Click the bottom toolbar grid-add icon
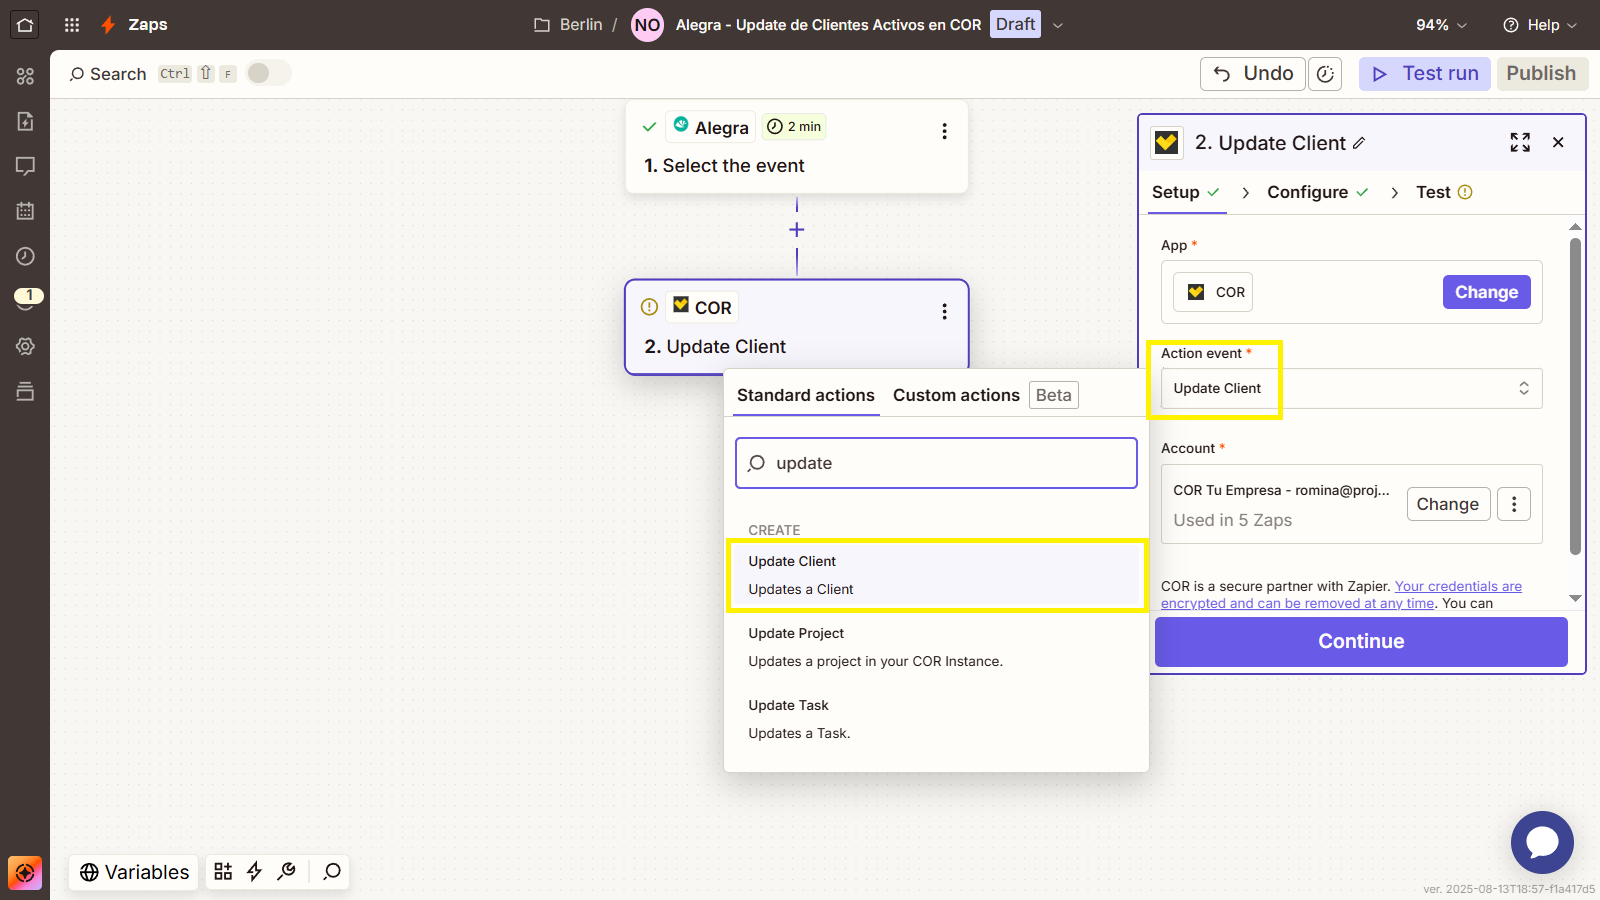 [223, 872]
